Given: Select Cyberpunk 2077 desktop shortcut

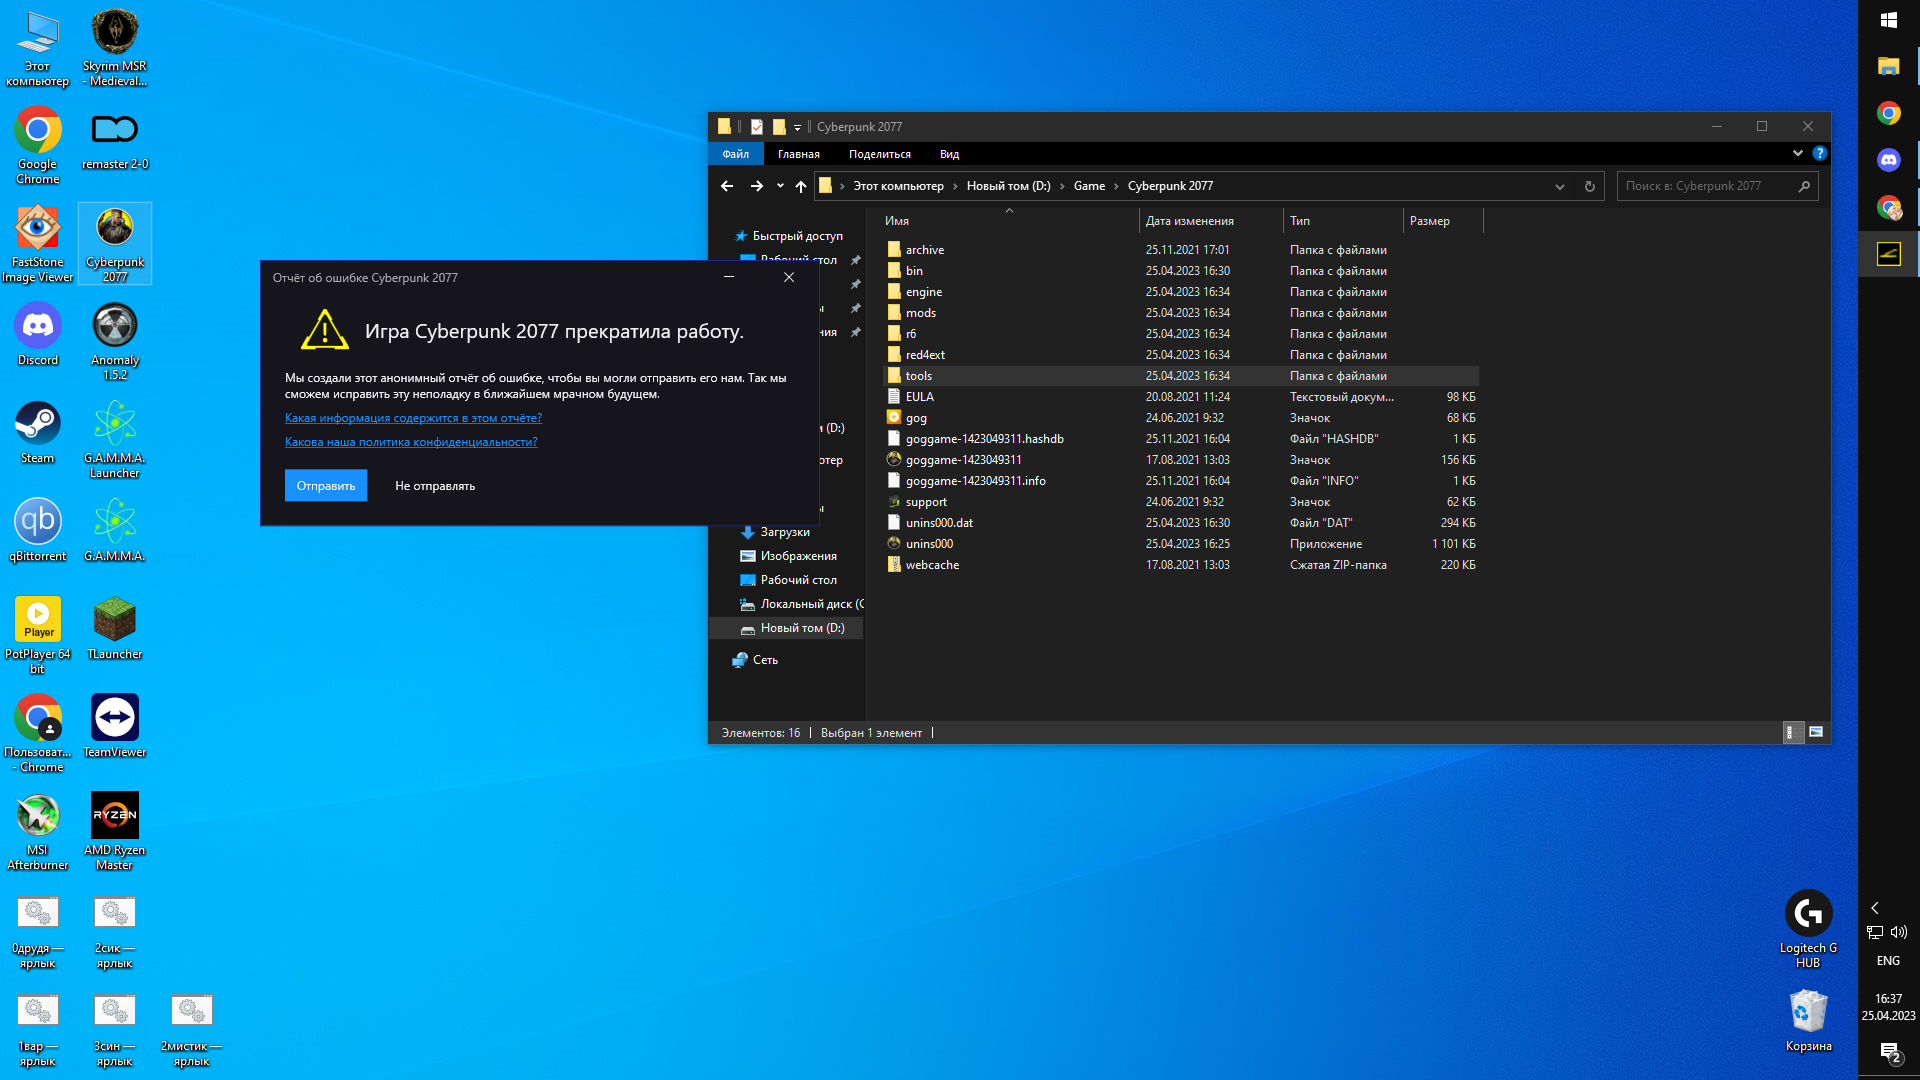Looking at the screenshot, I should tap(115, 244).
